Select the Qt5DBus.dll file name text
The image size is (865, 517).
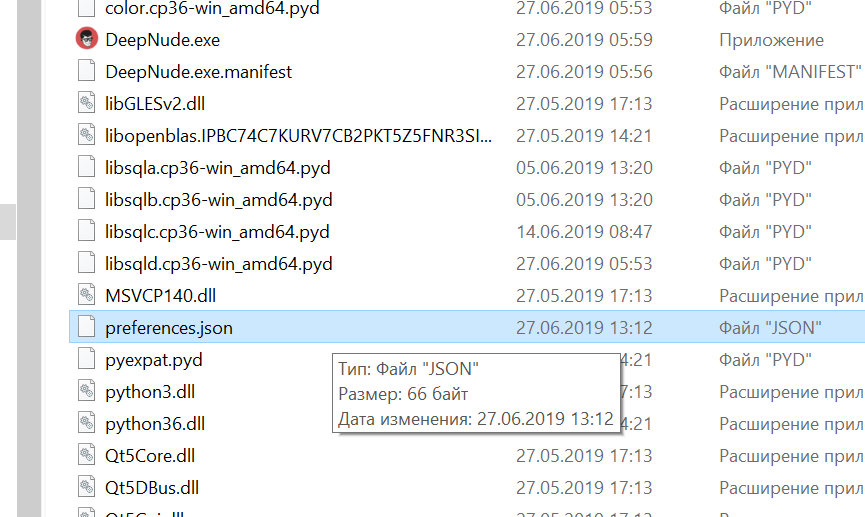click(x=152, y=488)
